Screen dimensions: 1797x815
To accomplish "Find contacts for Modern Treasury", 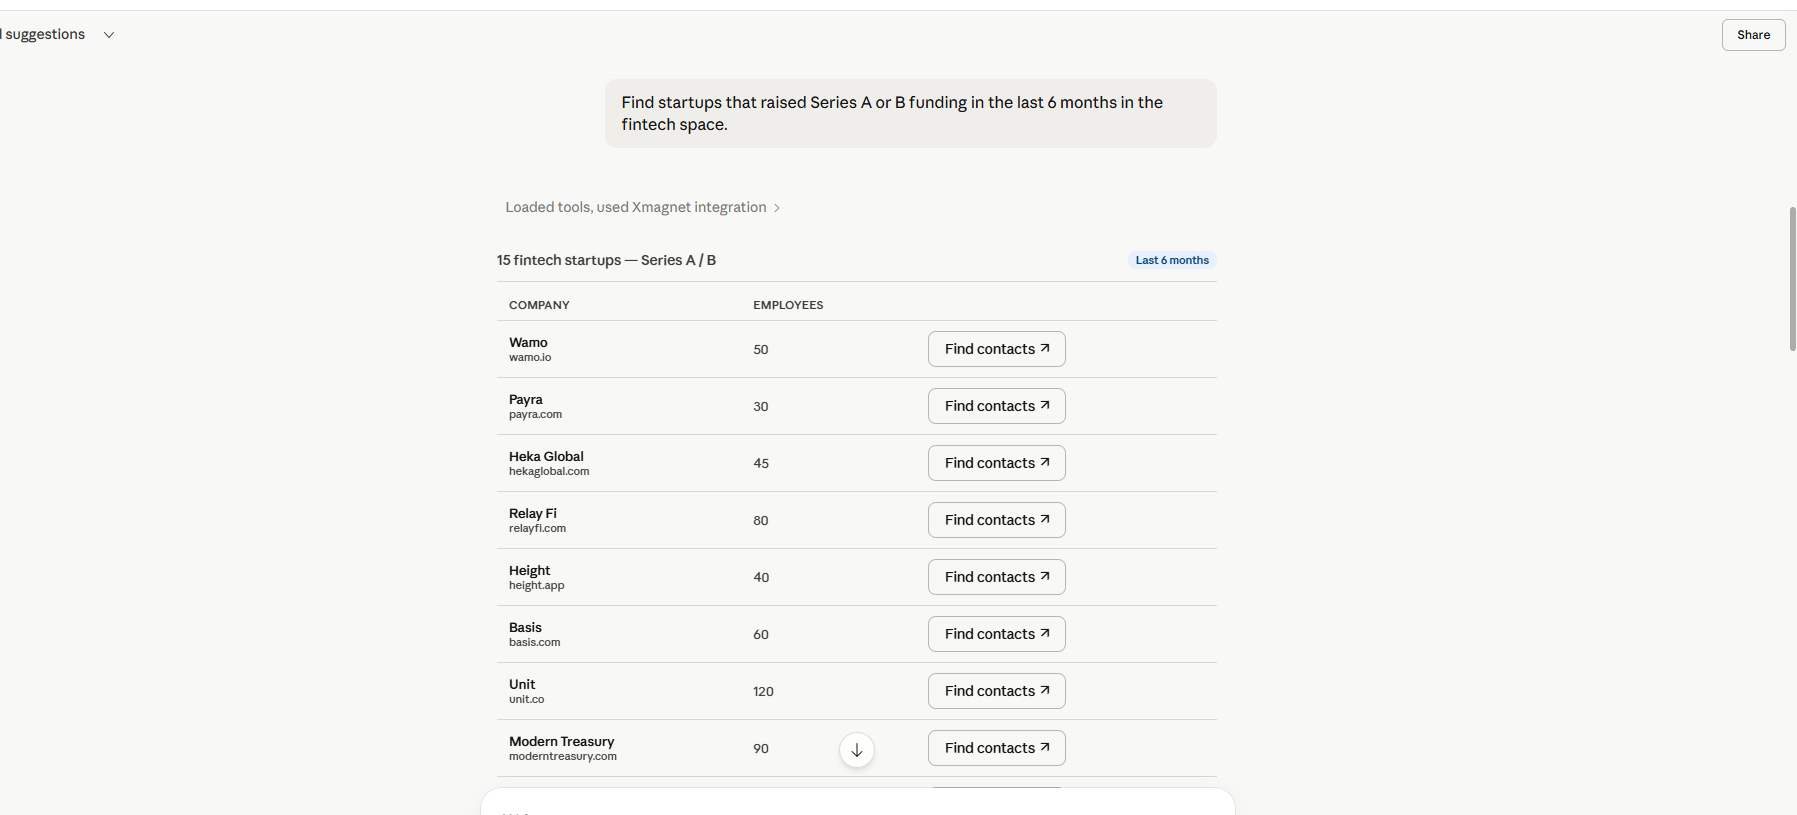I will 997,748.
